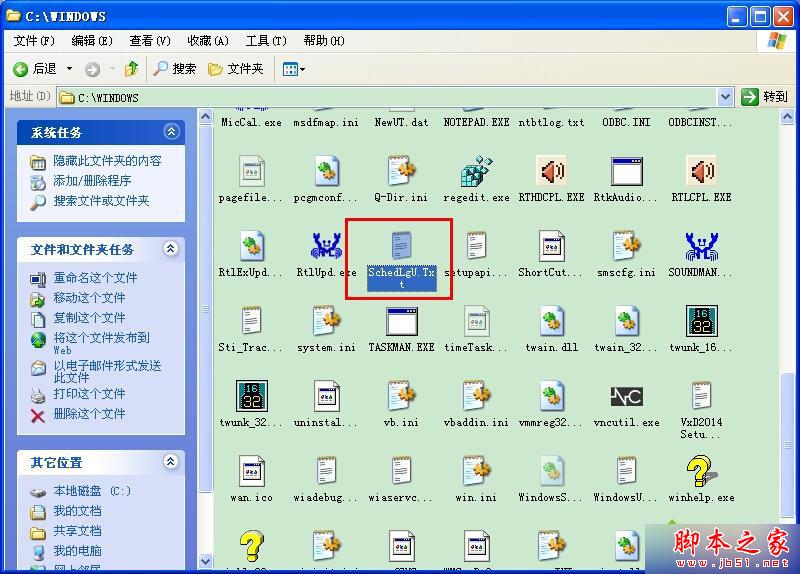The image size is (800, 574).
Task: Click the Search toolbar button
Action: (174, 69)
